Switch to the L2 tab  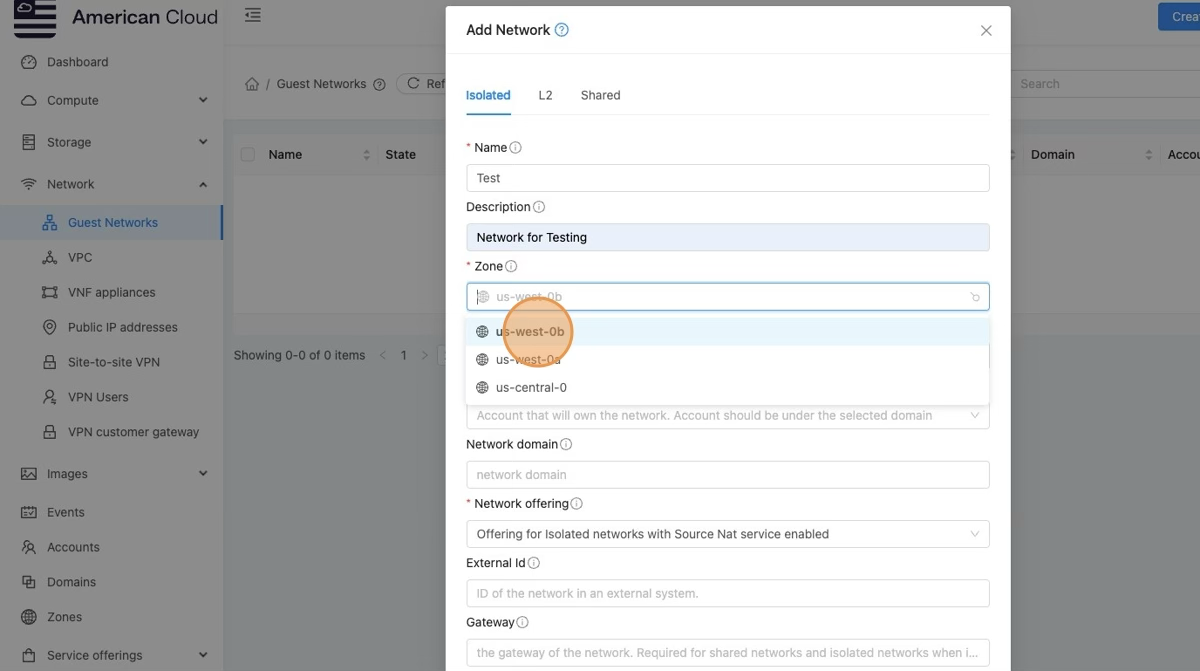pyautogui.click(x=545, y=96)
